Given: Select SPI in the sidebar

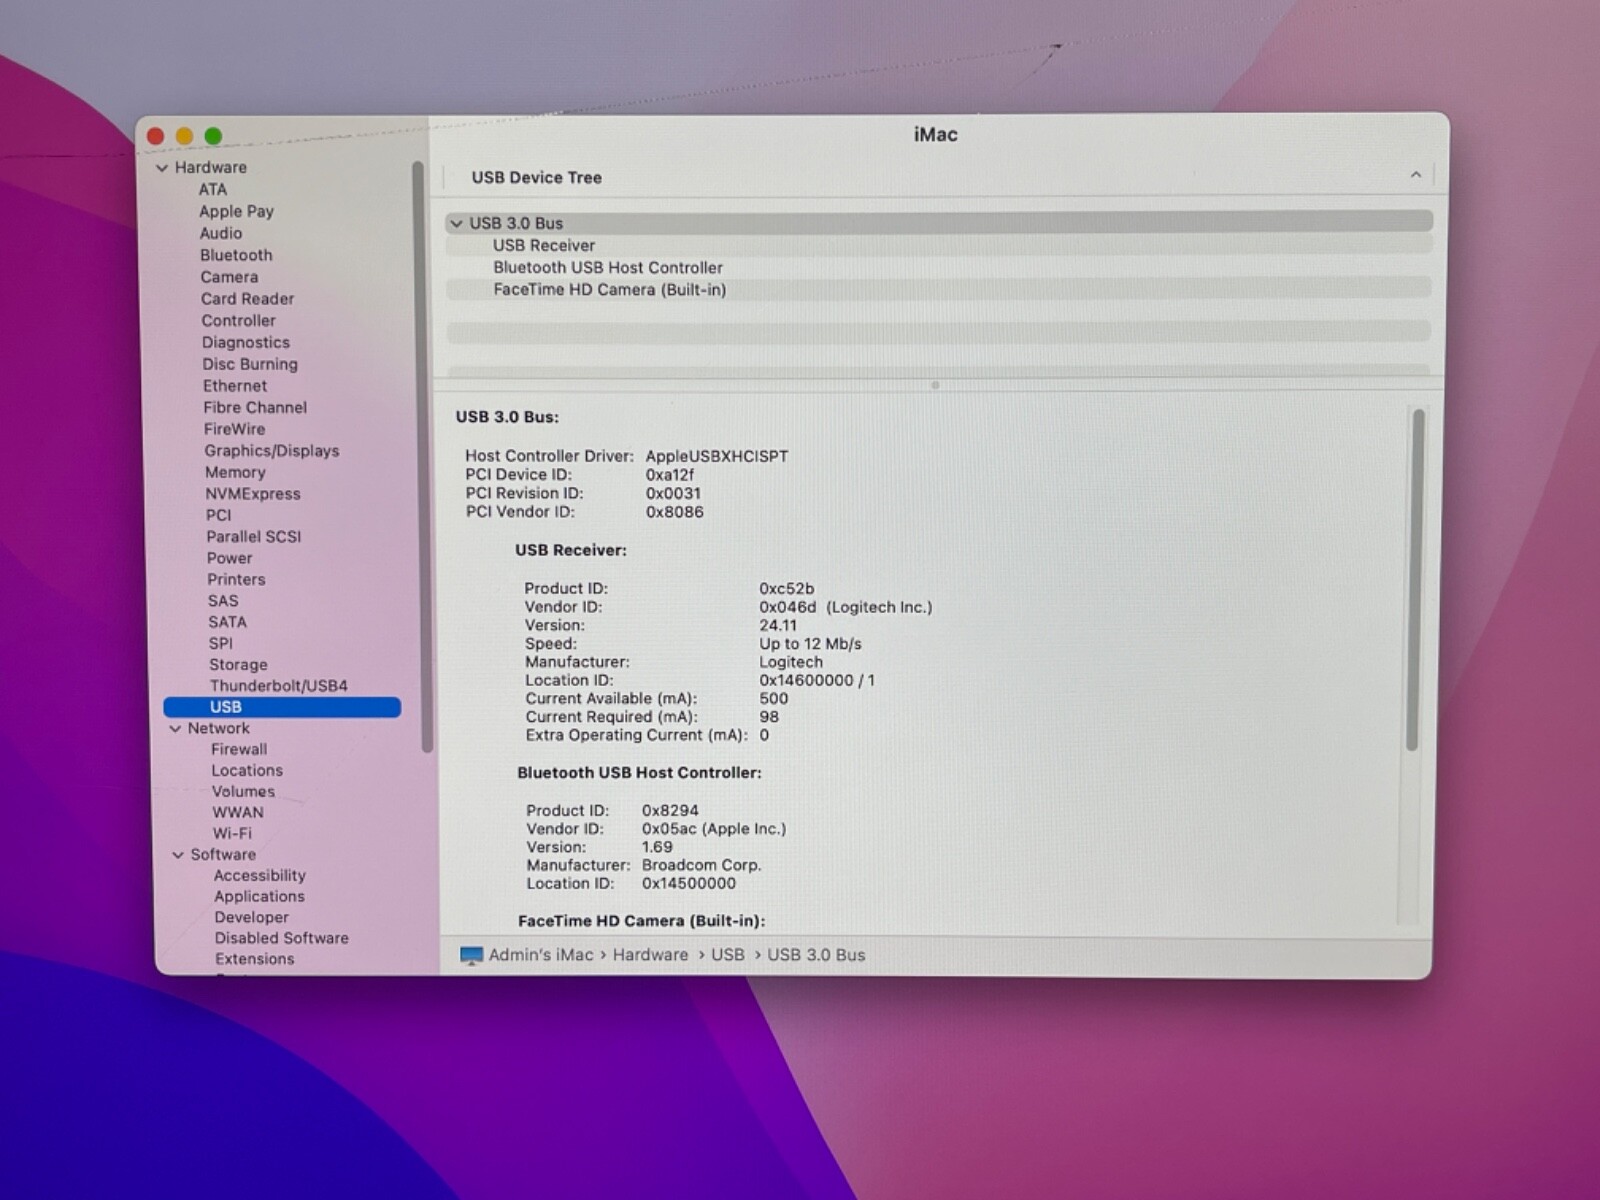Looking at the screenshot, I should click(x=221, y=643).
